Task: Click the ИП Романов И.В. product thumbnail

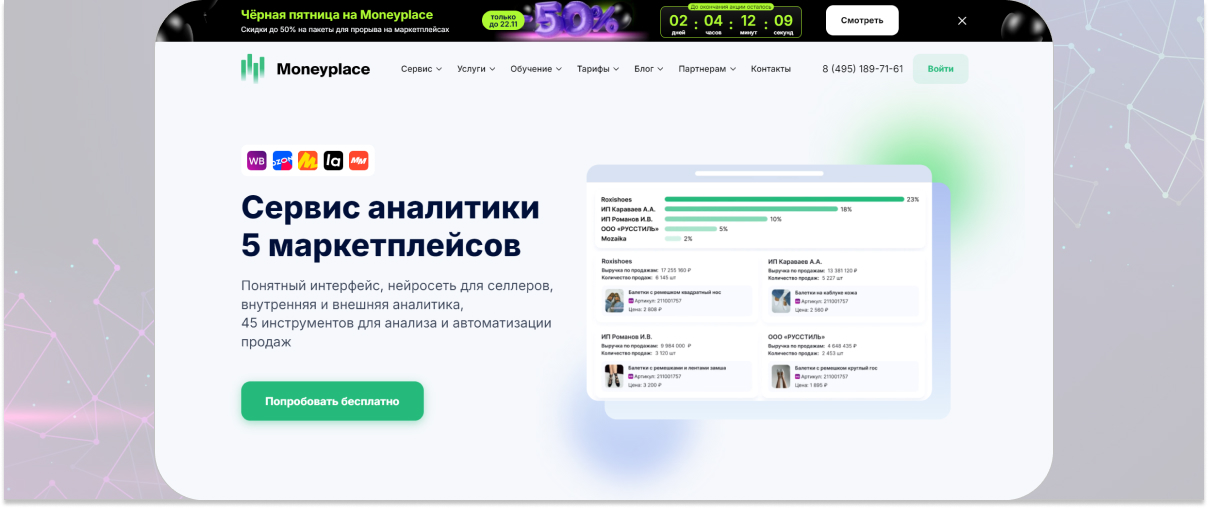Action: 614,376
